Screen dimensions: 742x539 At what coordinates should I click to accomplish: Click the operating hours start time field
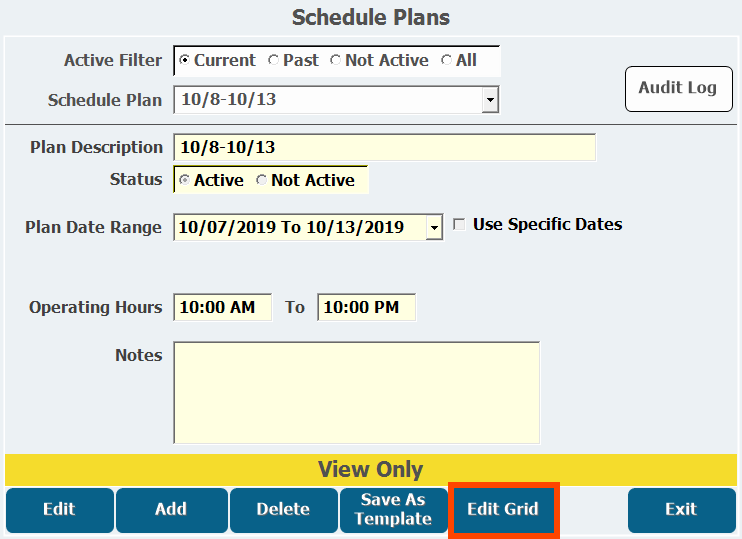tap(222, 308)
